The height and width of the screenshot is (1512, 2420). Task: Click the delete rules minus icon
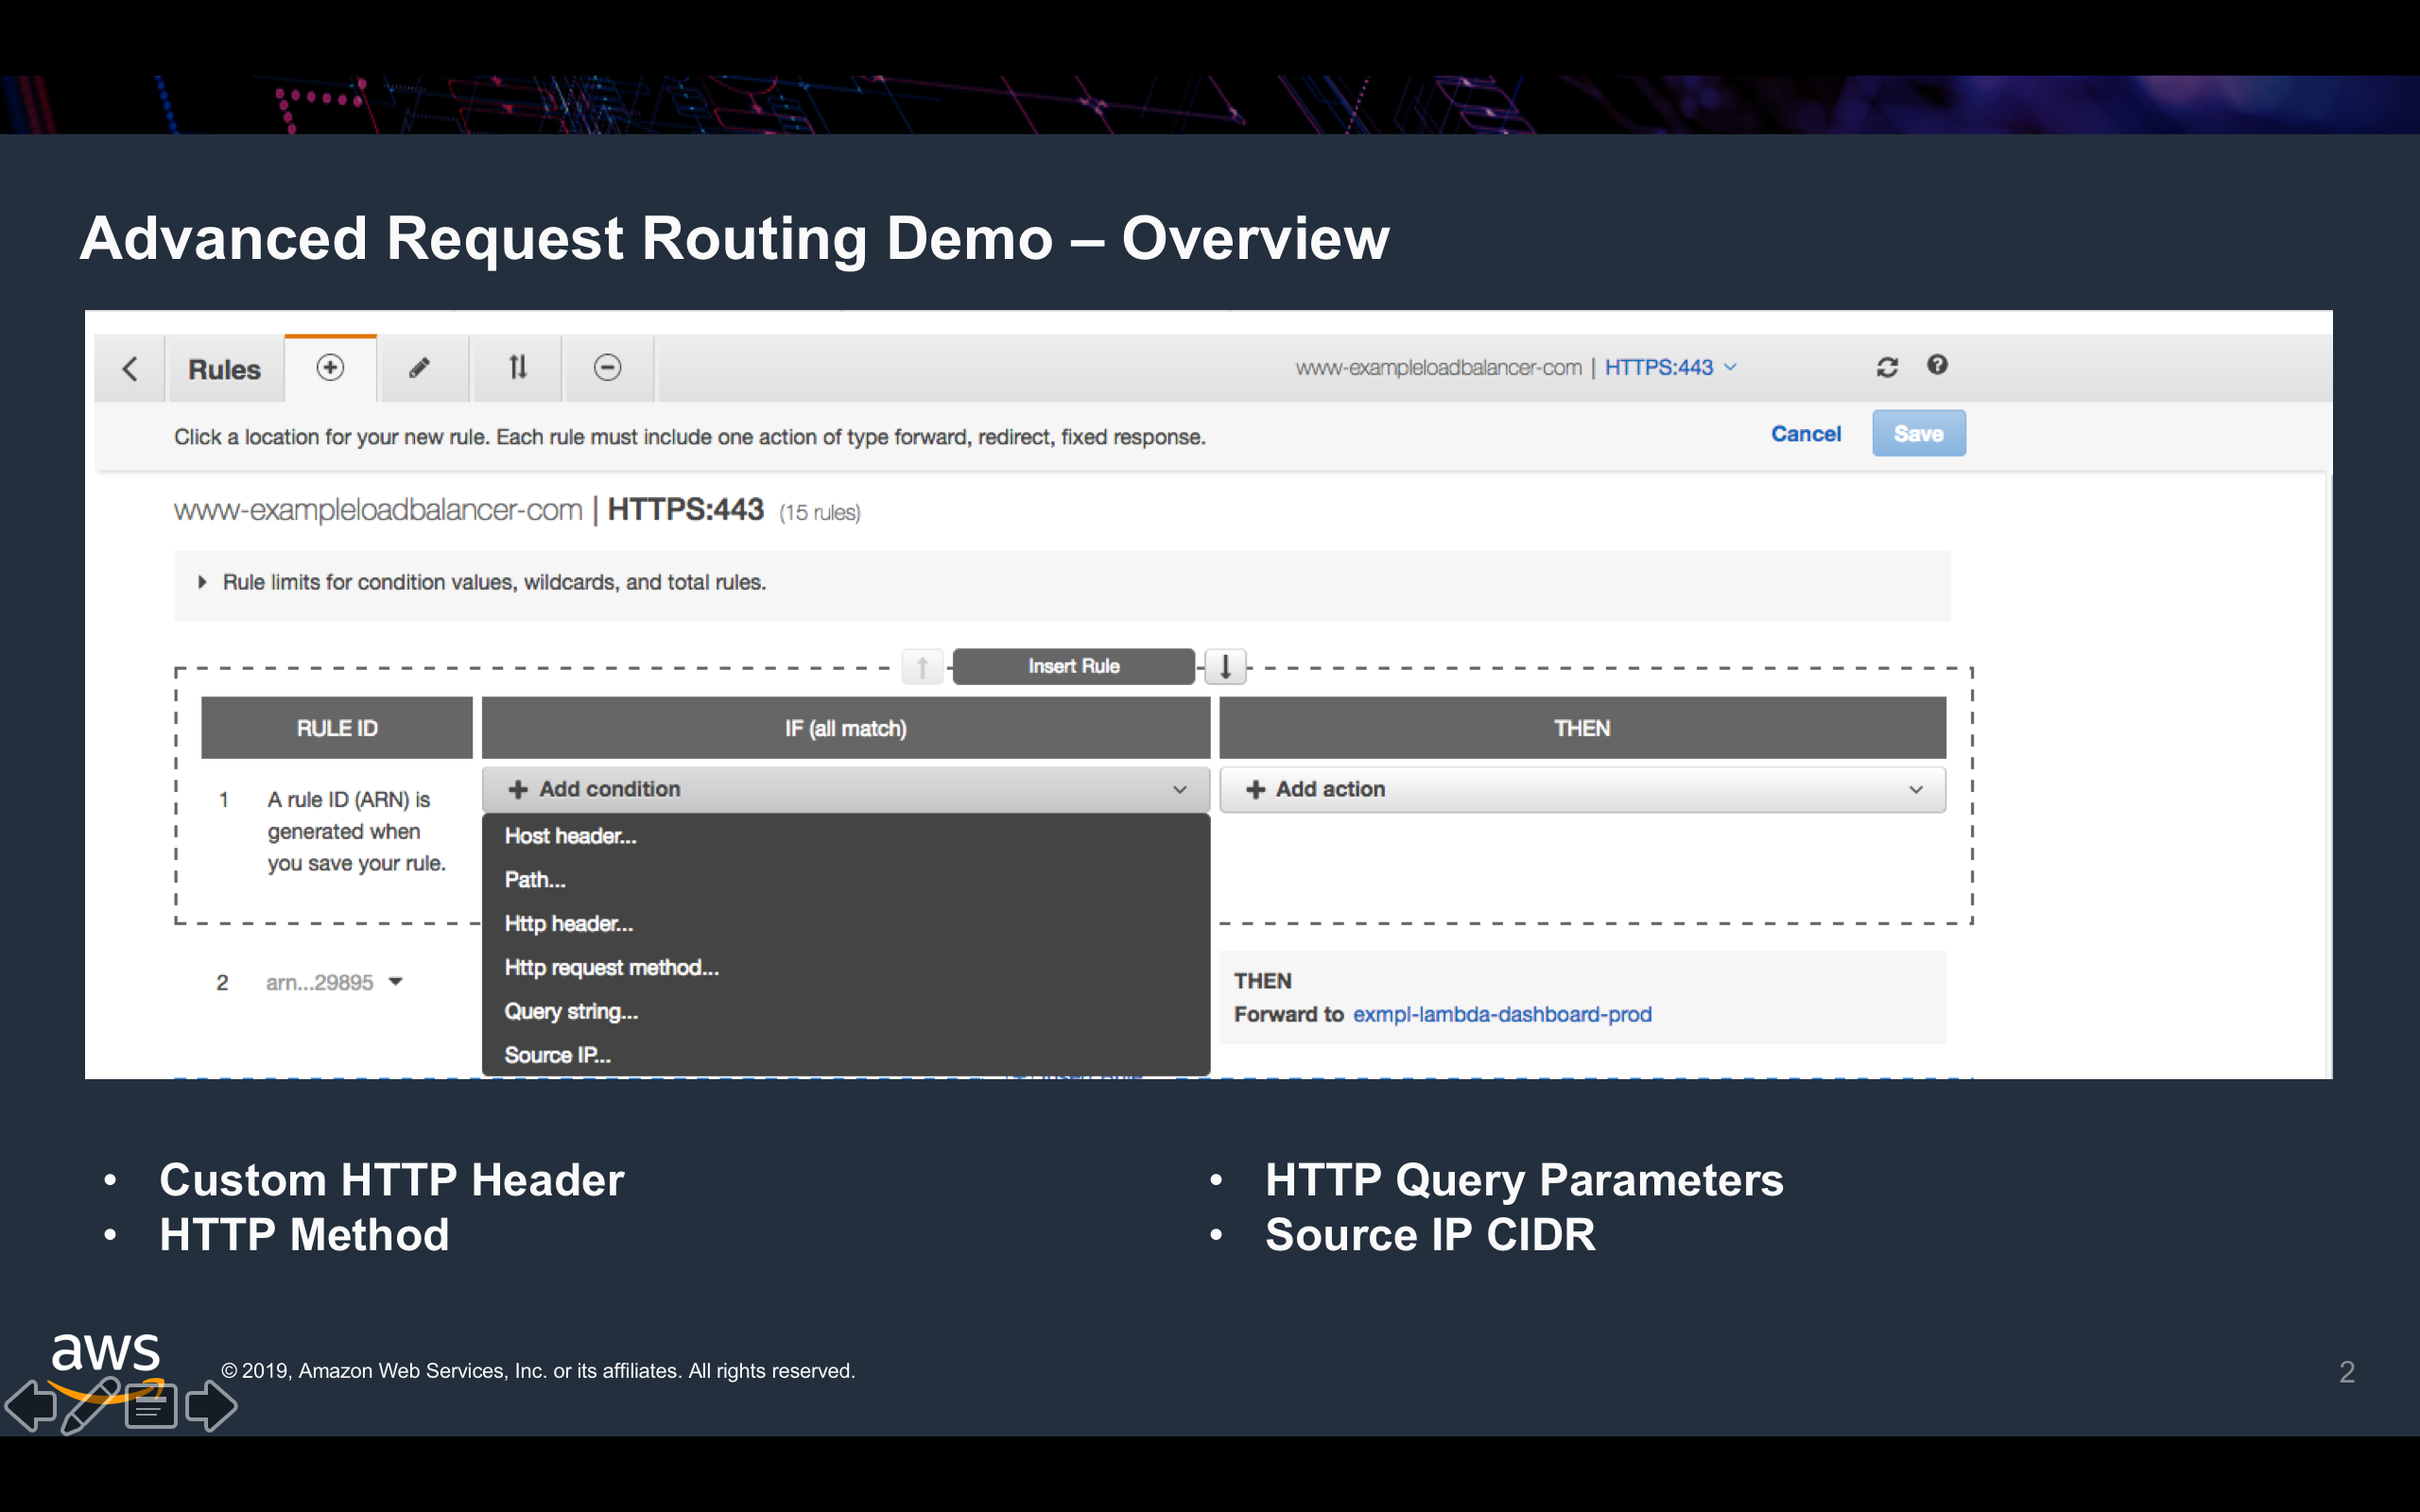tap(607, 368)
